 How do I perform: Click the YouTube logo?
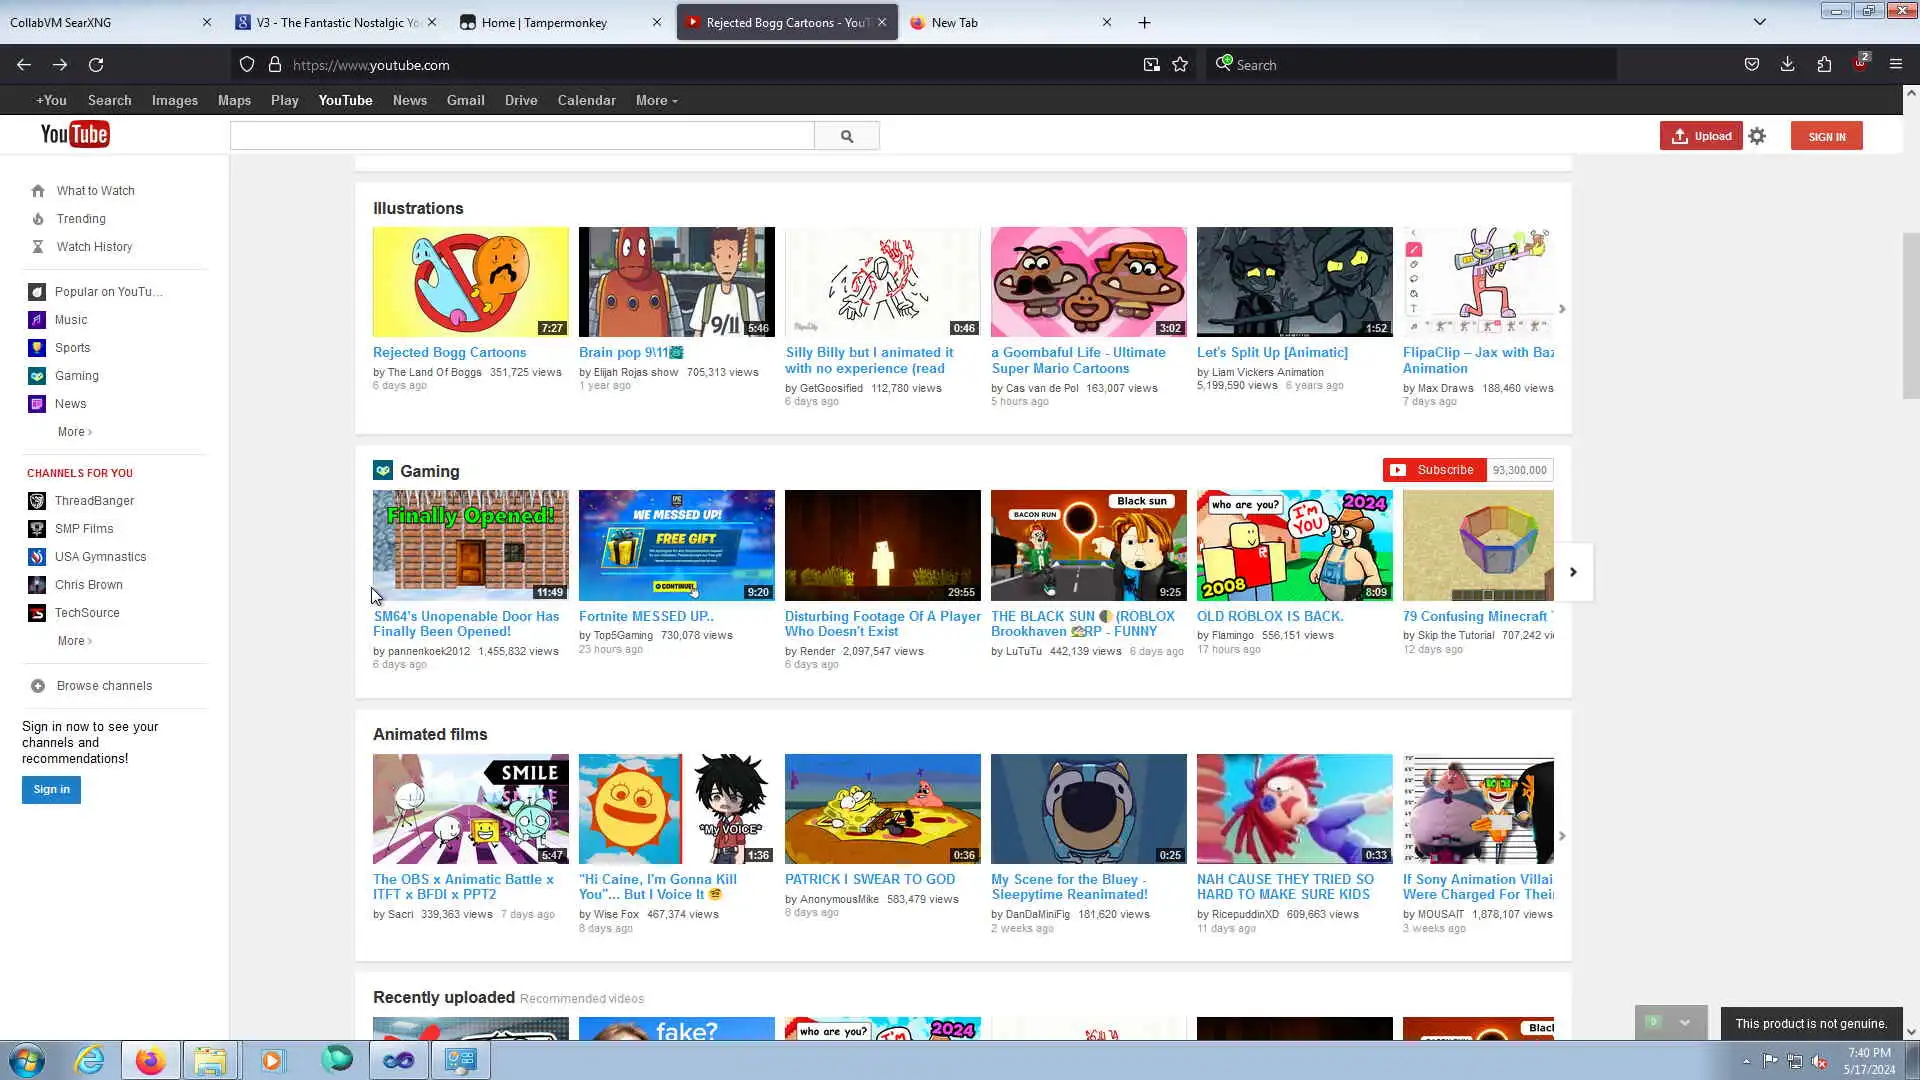[x=75, y=134]
